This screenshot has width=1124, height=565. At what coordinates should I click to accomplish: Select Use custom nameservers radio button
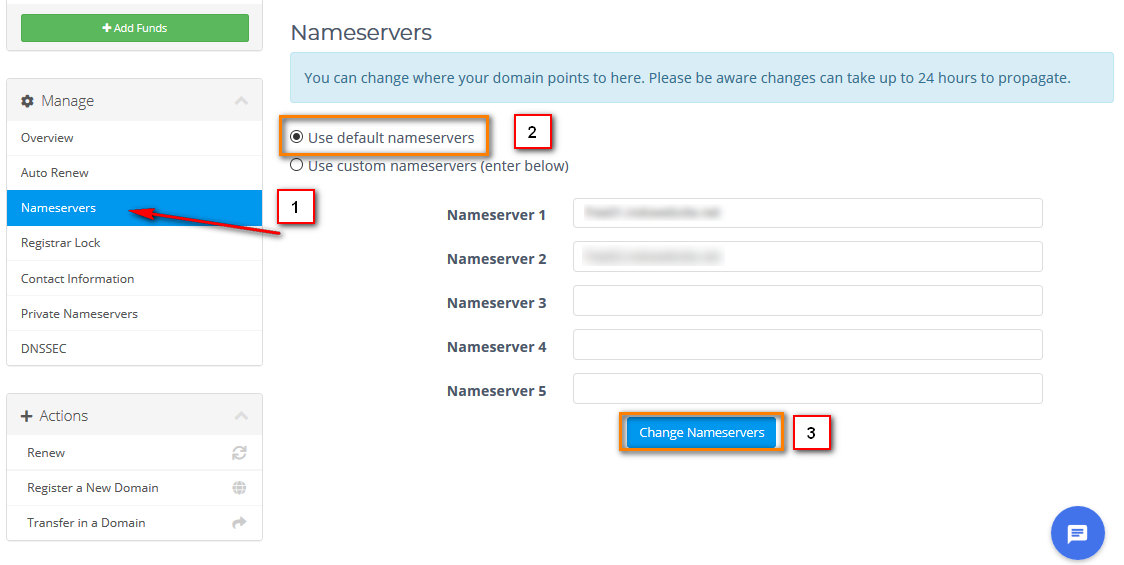click(296, 165)
